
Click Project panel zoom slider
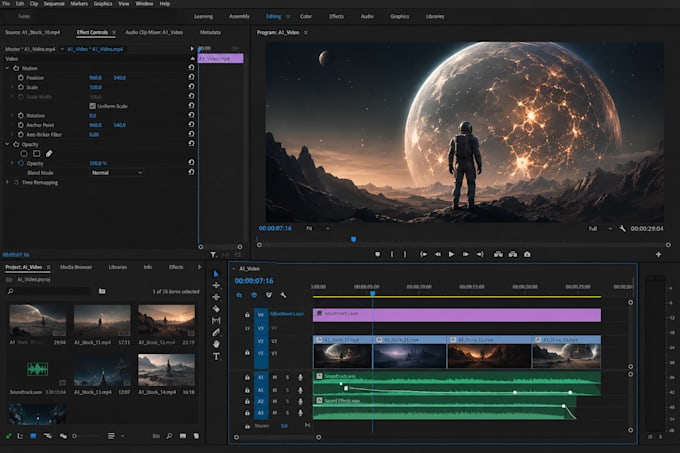point(87,436)
